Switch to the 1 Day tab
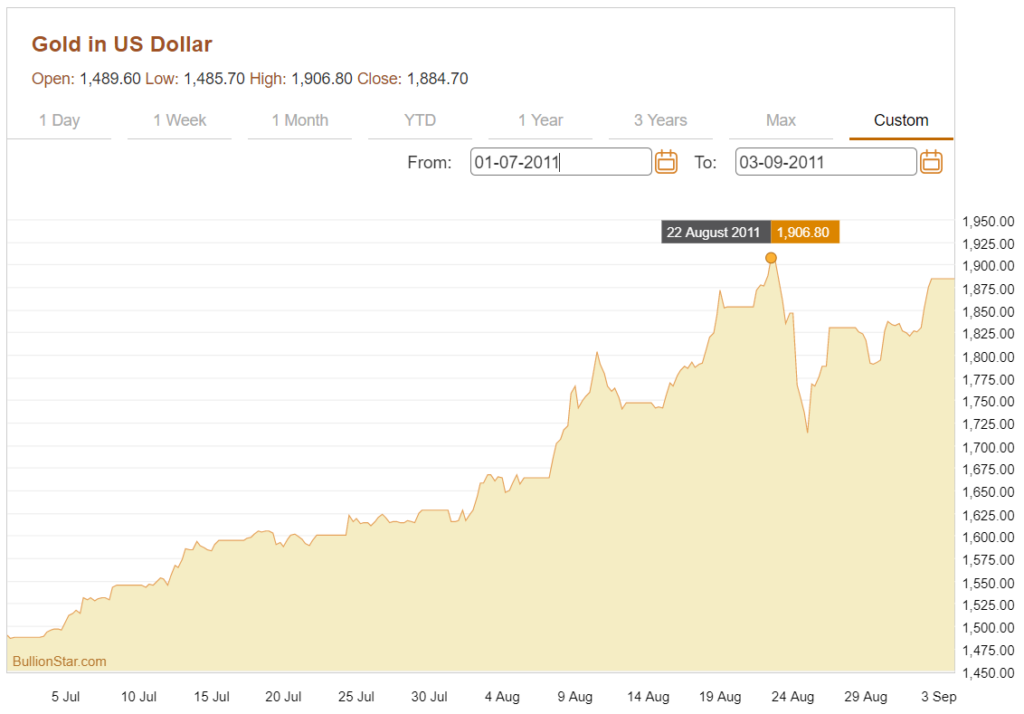 (x=59, y=120)
